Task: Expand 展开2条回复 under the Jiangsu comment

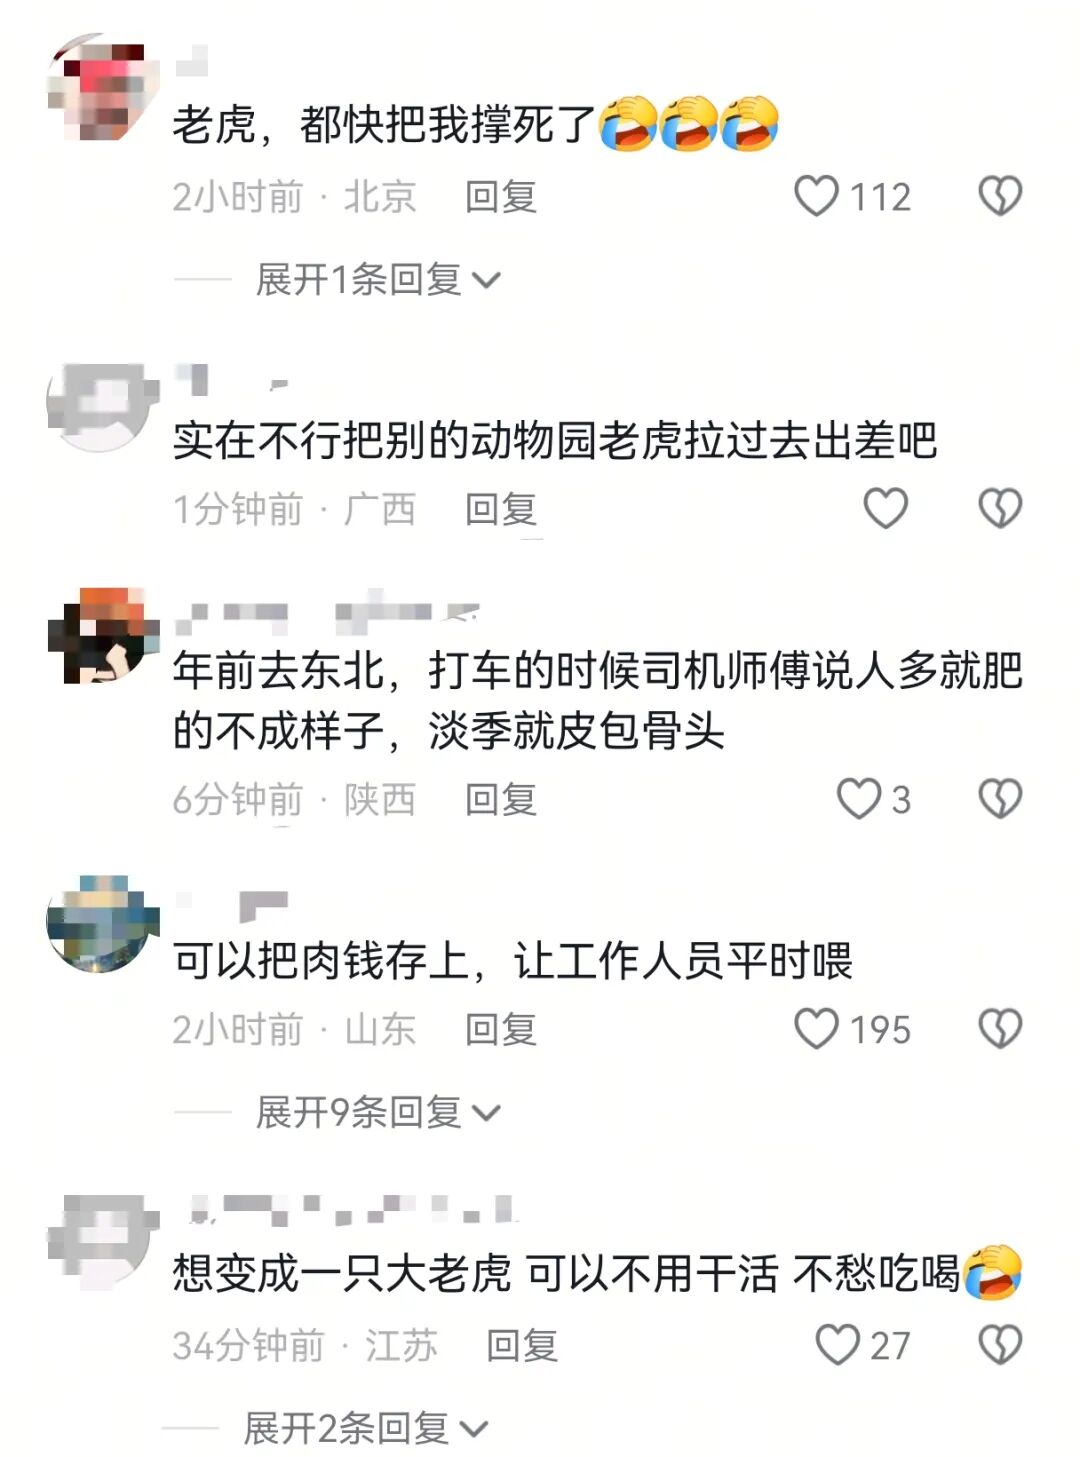Action: coord(366,1428)
